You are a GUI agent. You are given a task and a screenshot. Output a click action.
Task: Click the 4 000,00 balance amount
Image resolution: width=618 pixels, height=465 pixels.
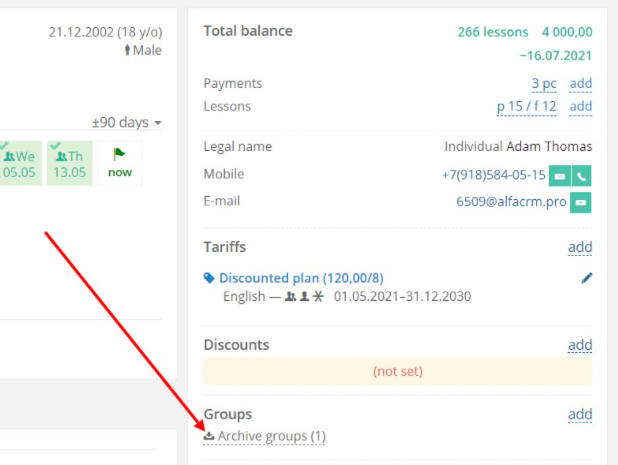click(x=567, y=32)
